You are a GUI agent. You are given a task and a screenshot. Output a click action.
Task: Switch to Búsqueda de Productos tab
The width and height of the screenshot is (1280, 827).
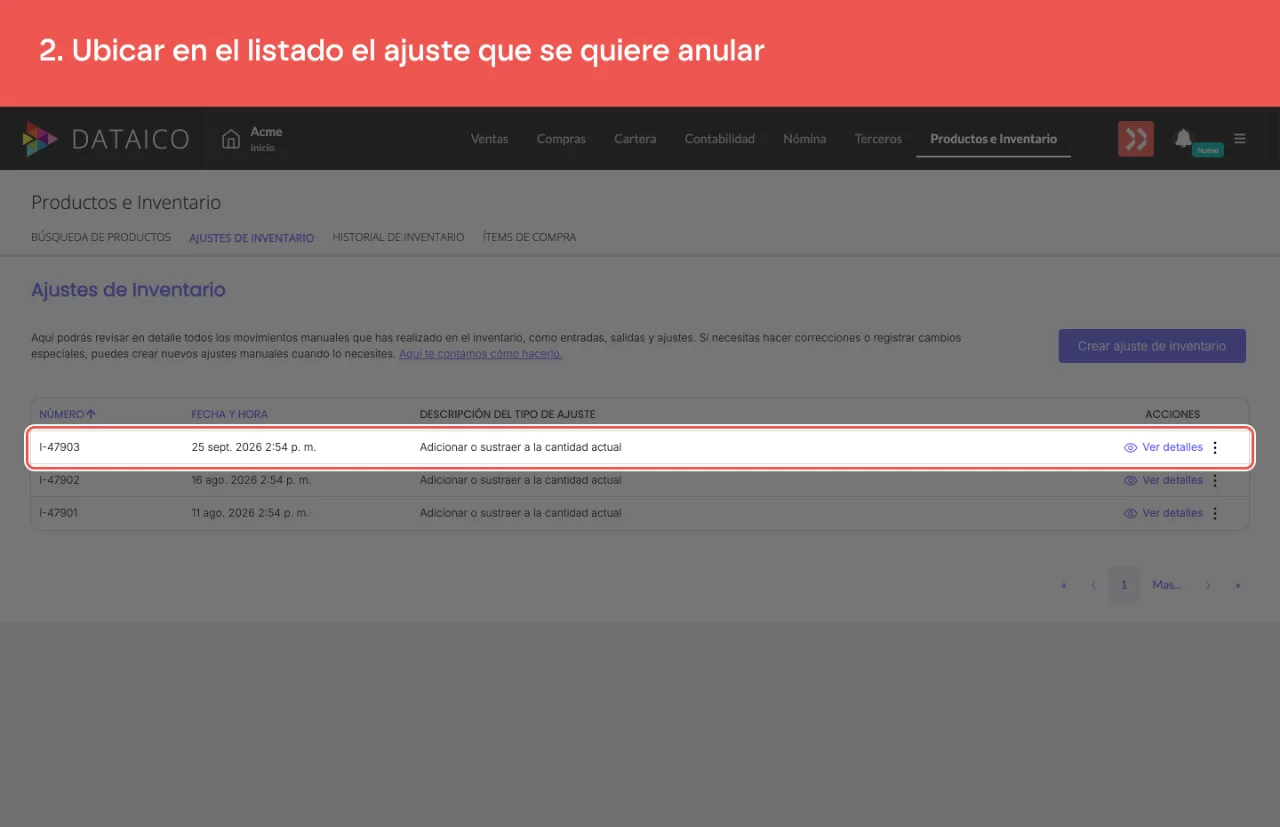101,238
